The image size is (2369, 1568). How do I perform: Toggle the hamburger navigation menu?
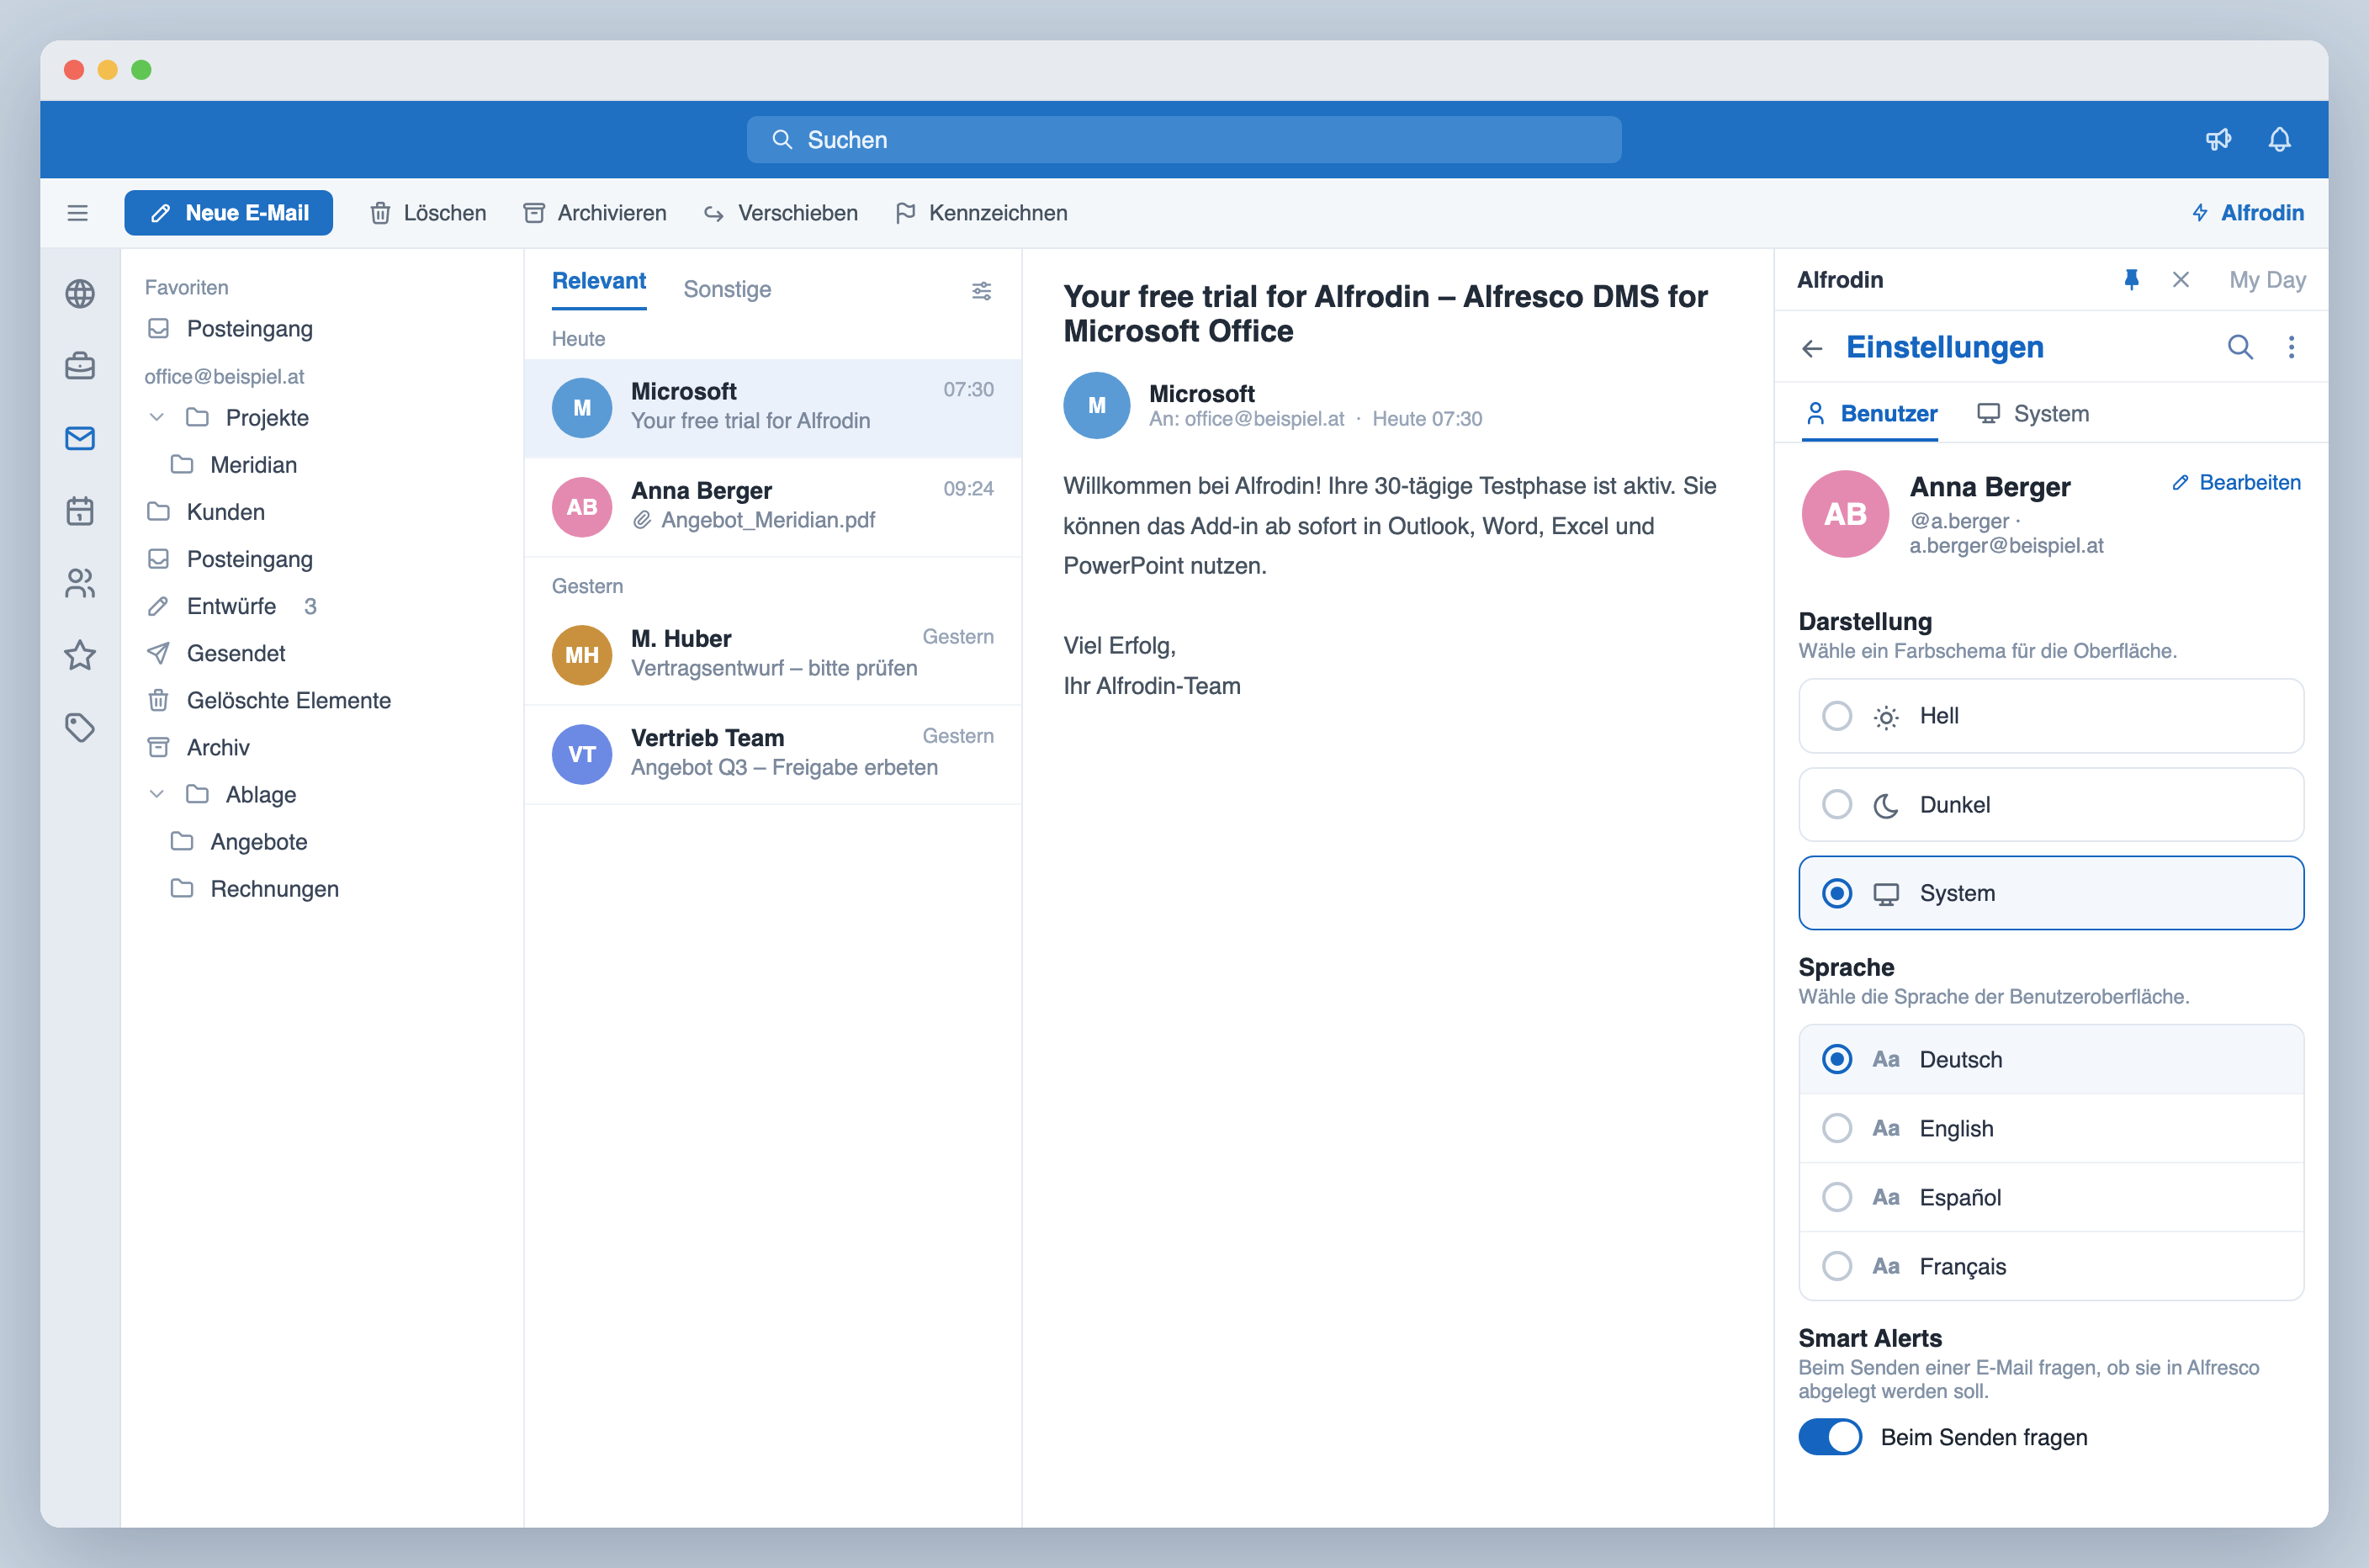(78, 213)
